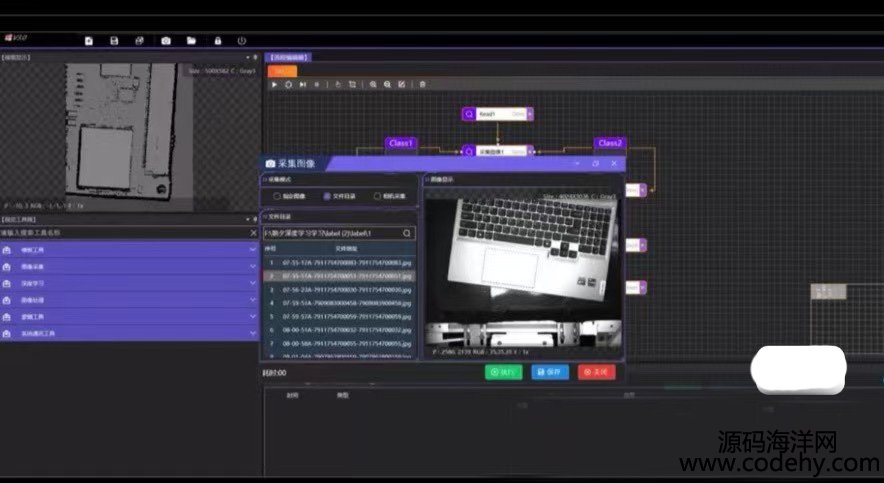The height and width of the screenshot is (483, 884).
Task: Select the Class1 node label
Action: tap(401, 143)
